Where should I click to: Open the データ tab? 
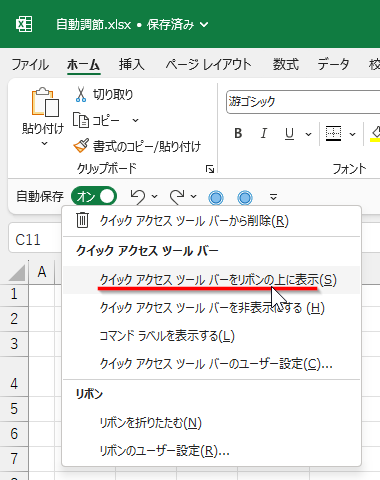point(333,64)
